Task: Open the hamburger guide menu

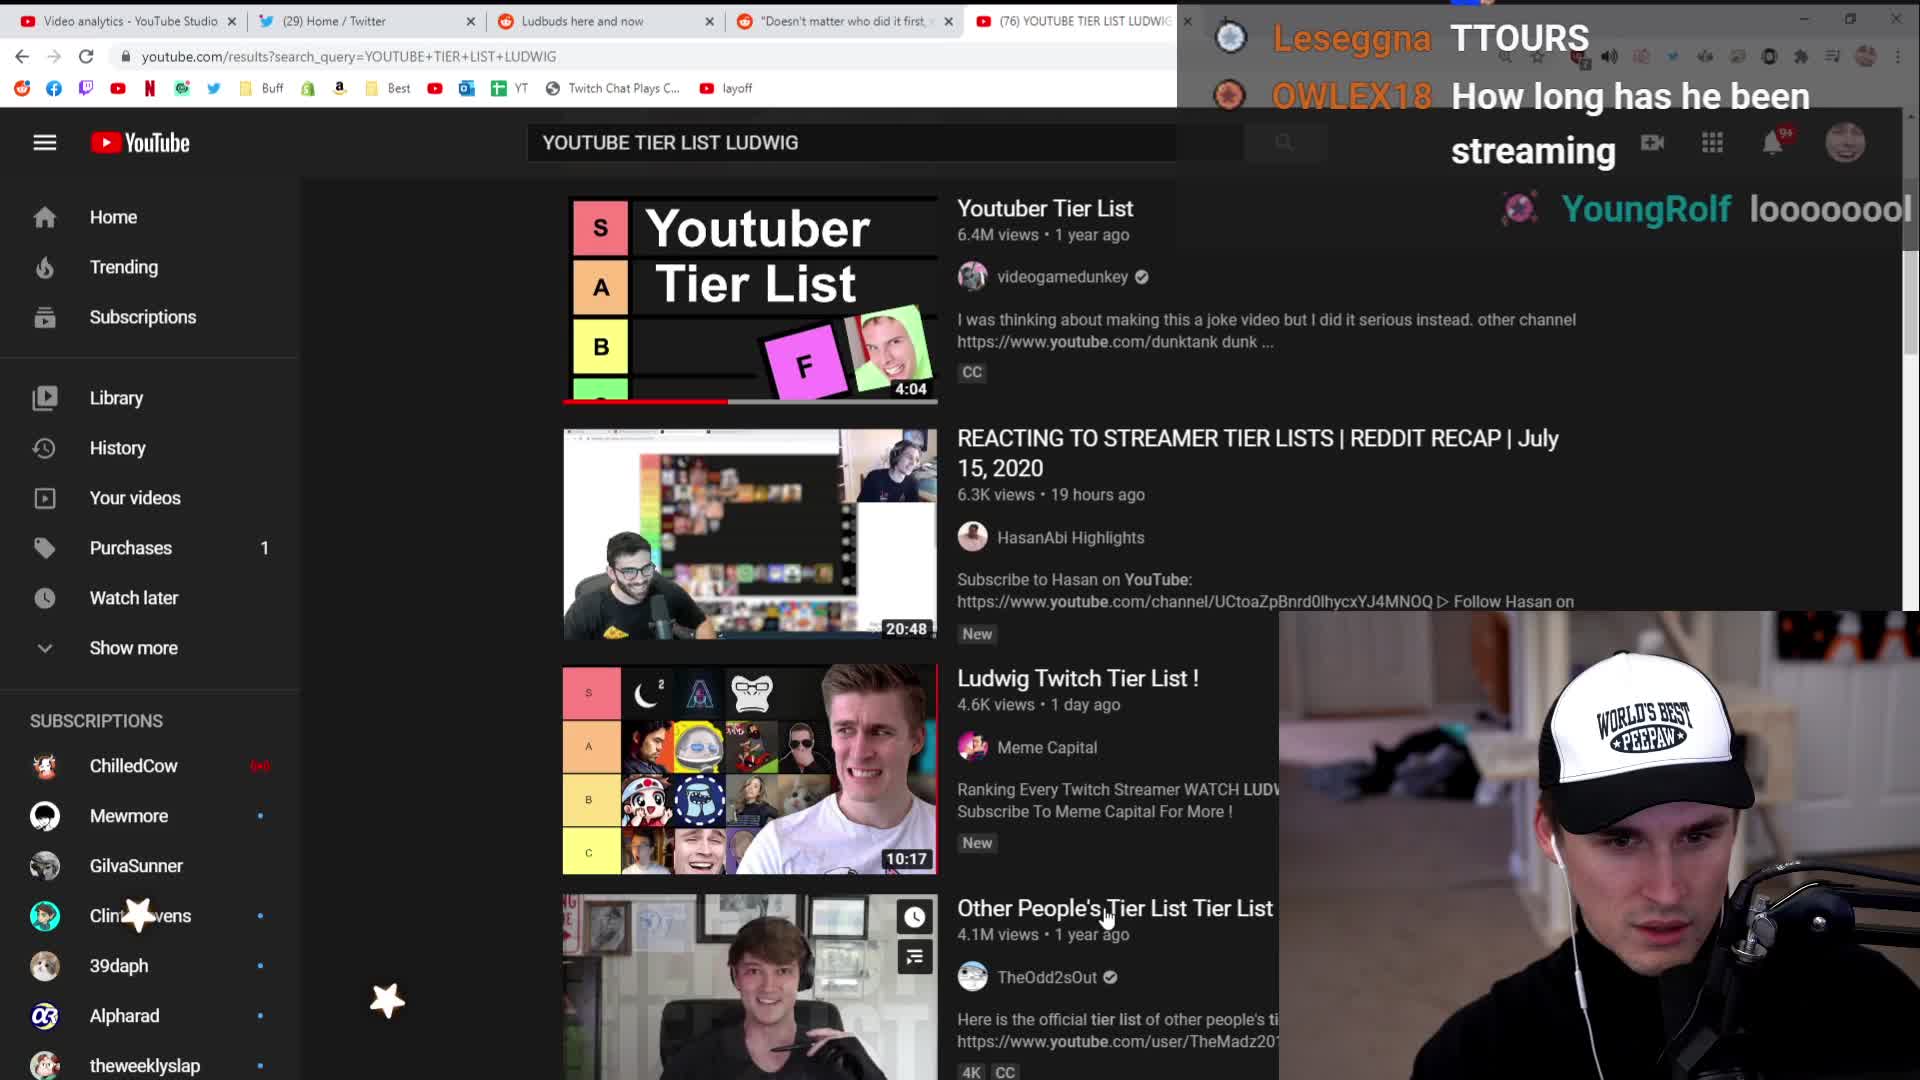Action: (x=44, y=142)
